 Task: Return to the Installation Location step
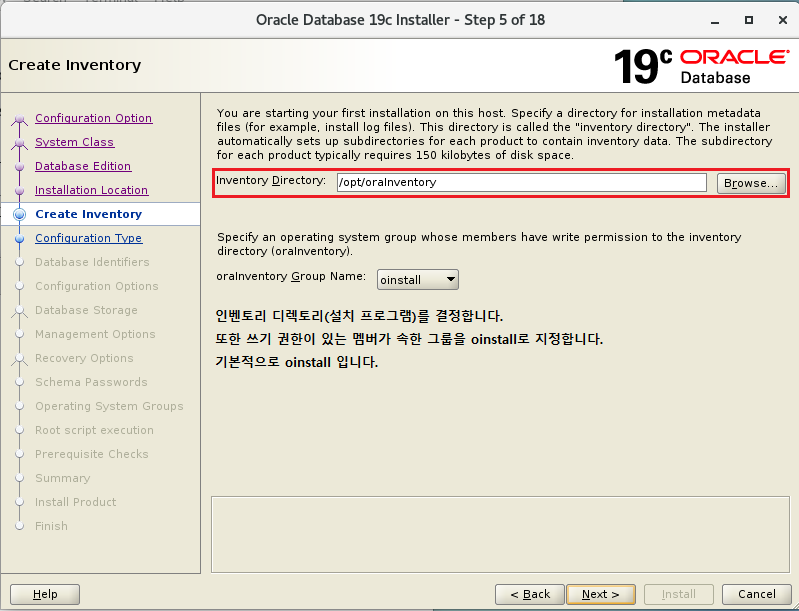[x=91, y=190]
